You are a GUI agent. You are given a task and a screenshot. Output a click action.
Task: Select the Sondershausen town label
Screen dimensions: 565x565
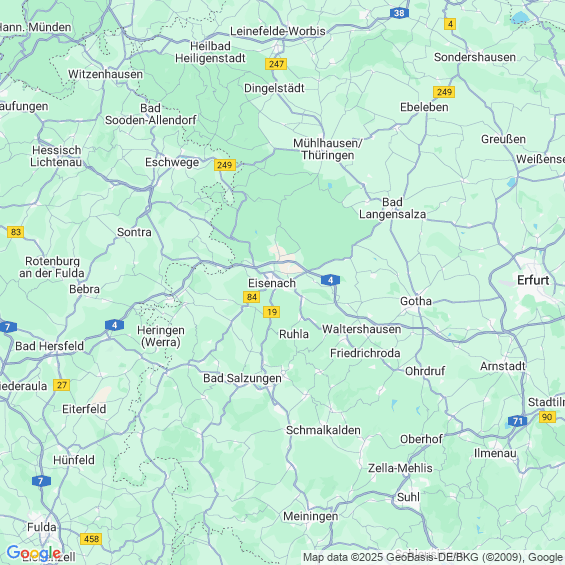click(x=475, y=57)
